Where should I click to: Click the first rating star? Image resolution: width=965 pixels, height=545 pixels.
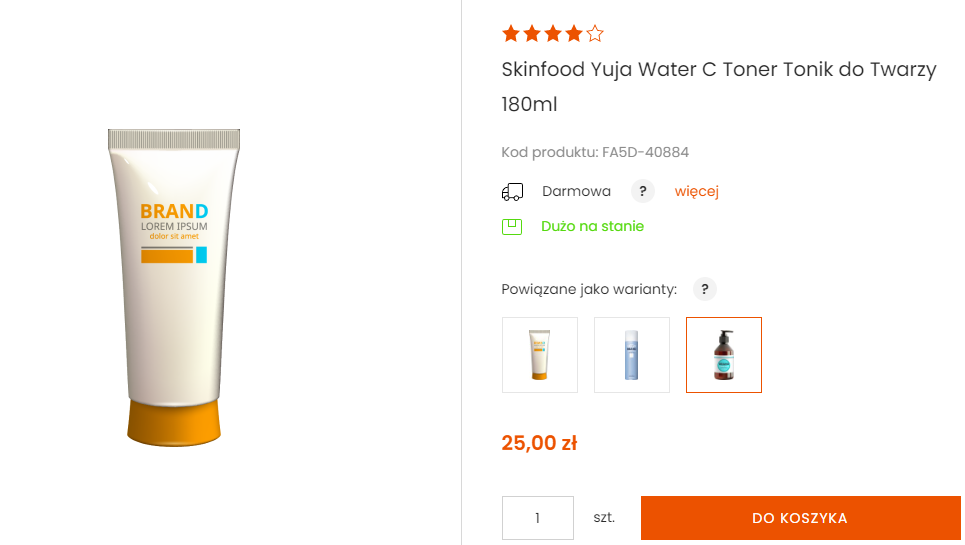click(x=510, y=34)
